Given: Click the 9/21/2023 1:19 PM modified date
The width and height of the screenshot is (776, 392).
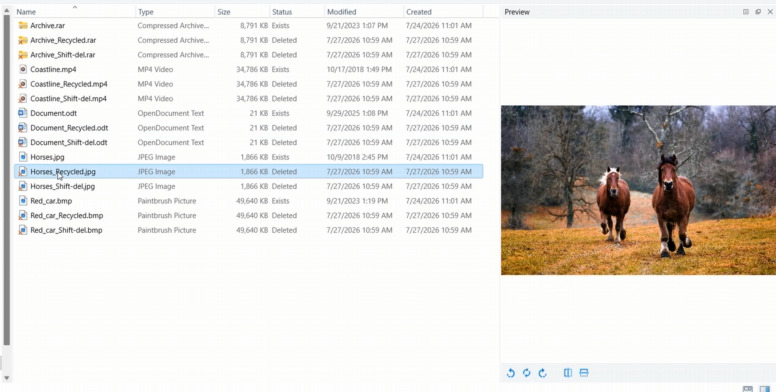Looking at the screenshot, I should tap(357, 200).
